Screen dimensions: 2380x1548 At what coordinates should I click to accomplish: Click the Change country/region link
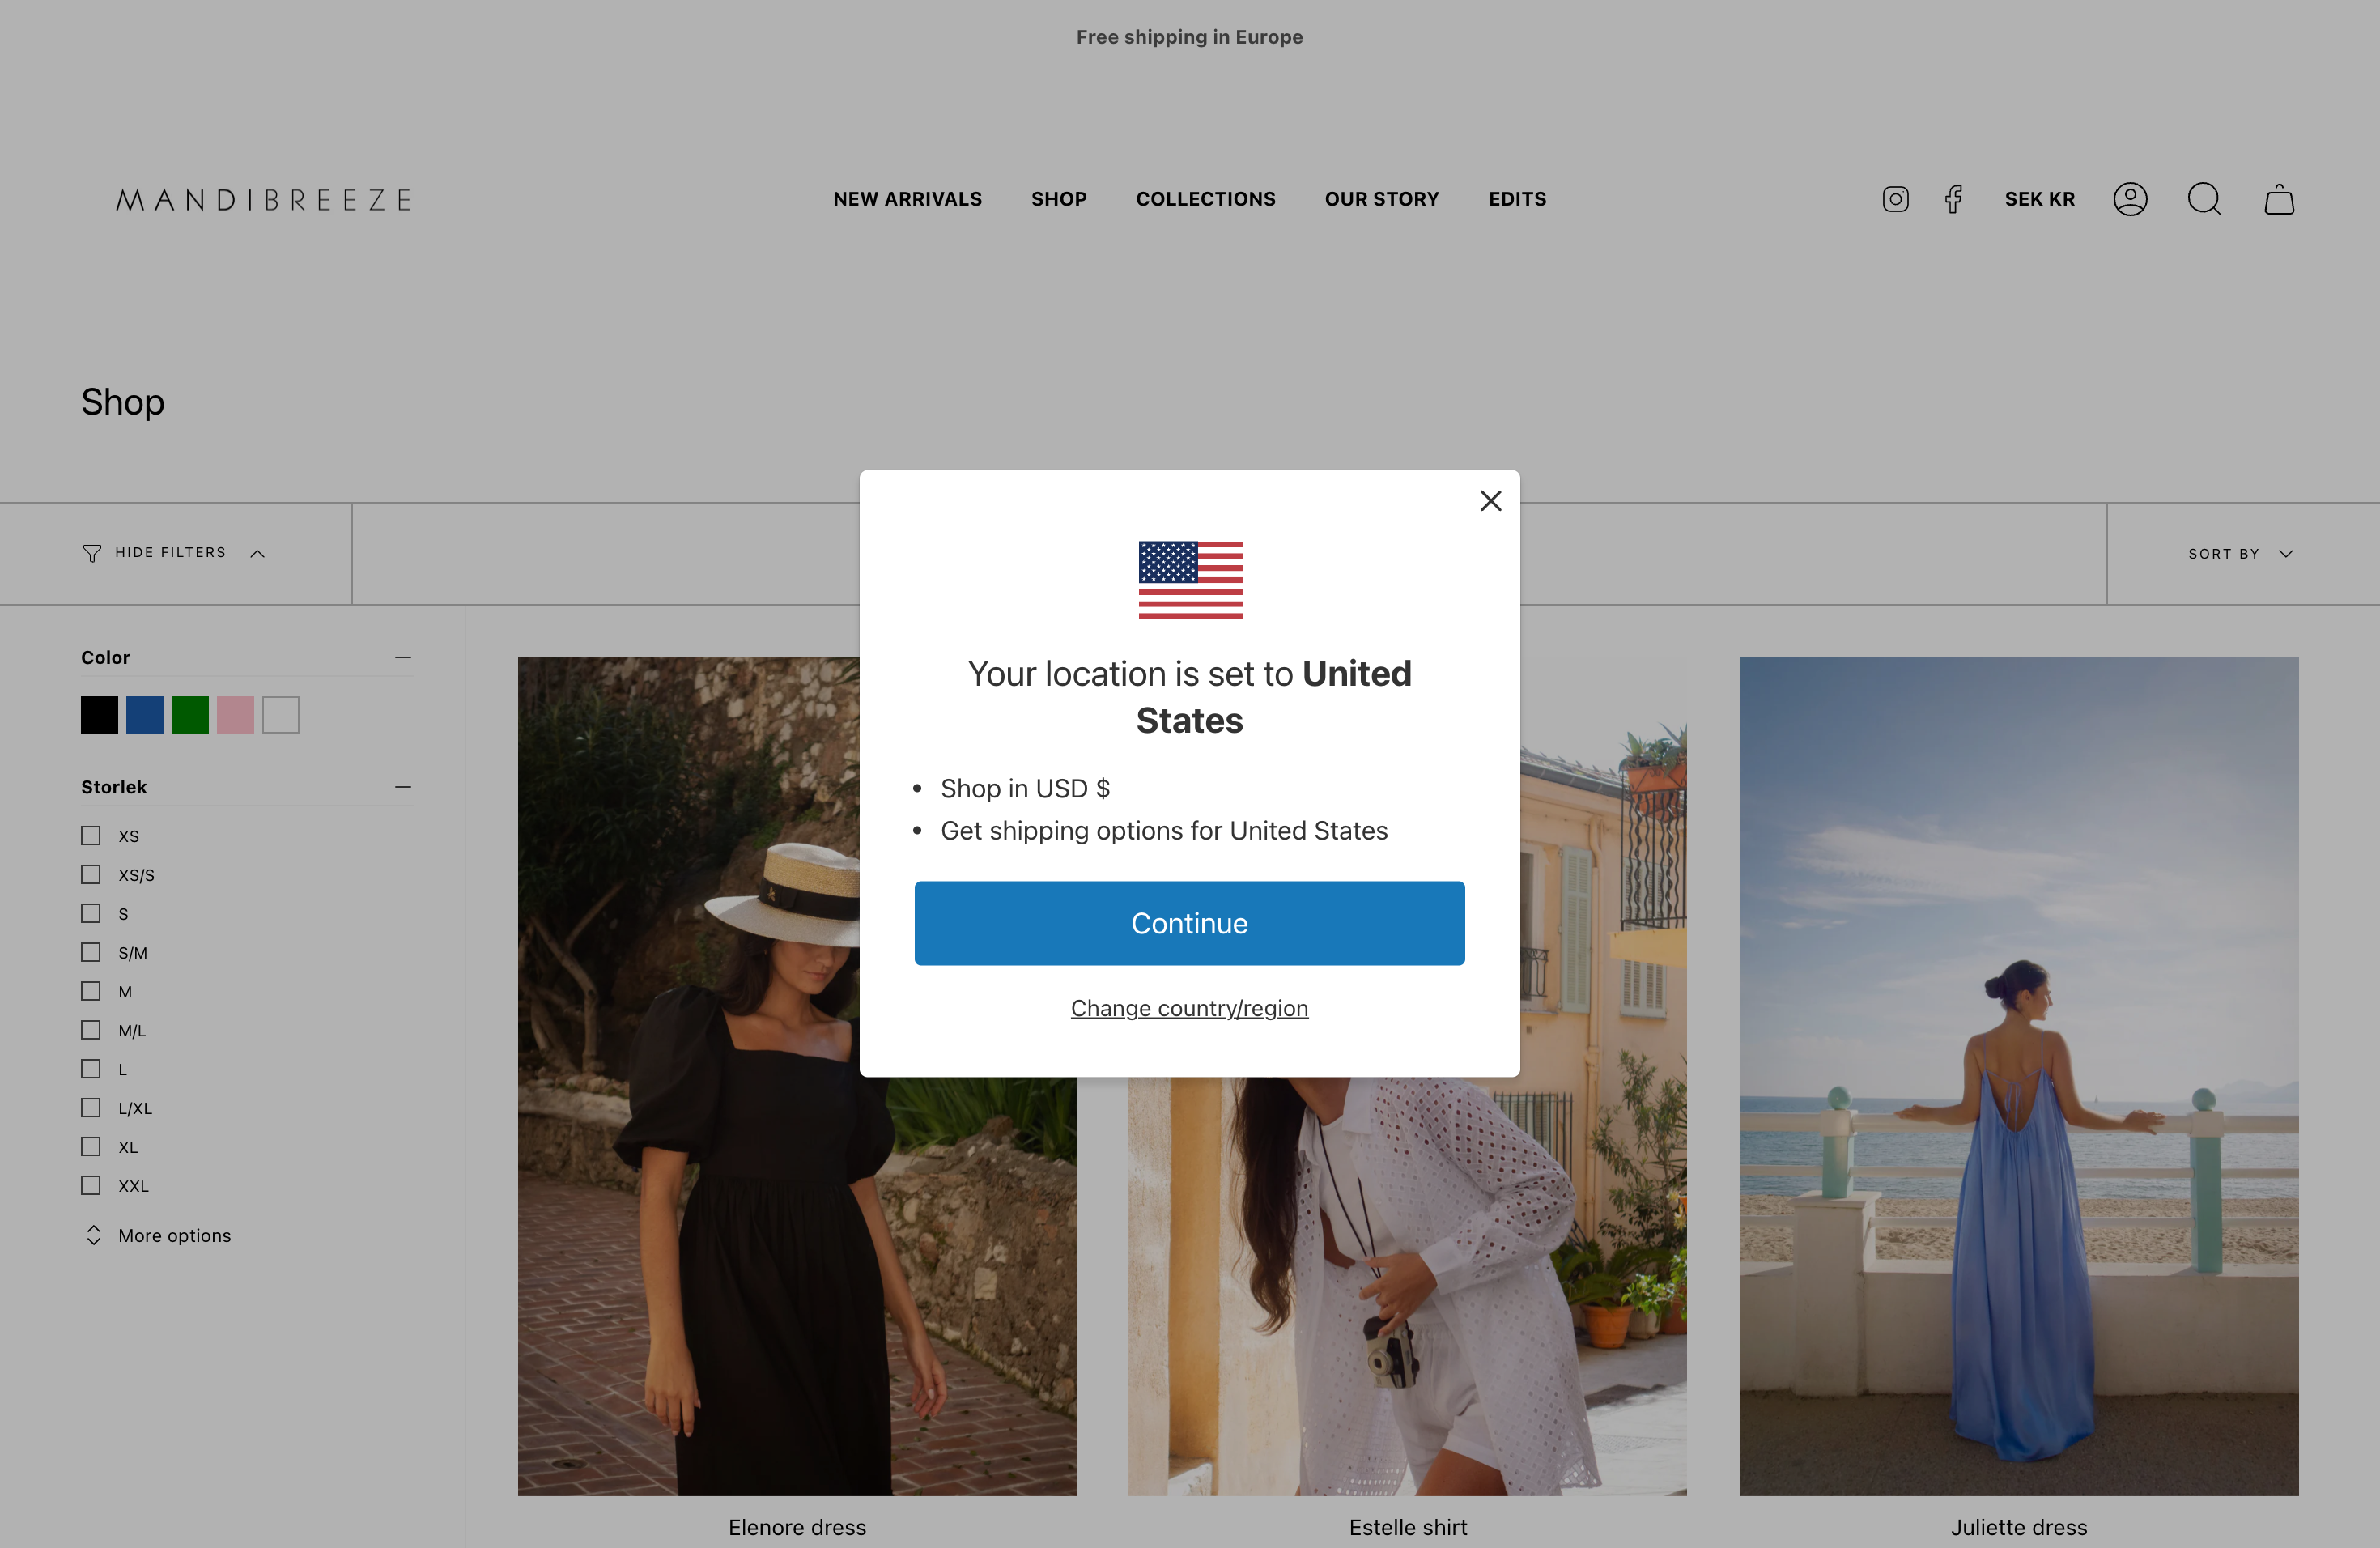point(1189,1008)
